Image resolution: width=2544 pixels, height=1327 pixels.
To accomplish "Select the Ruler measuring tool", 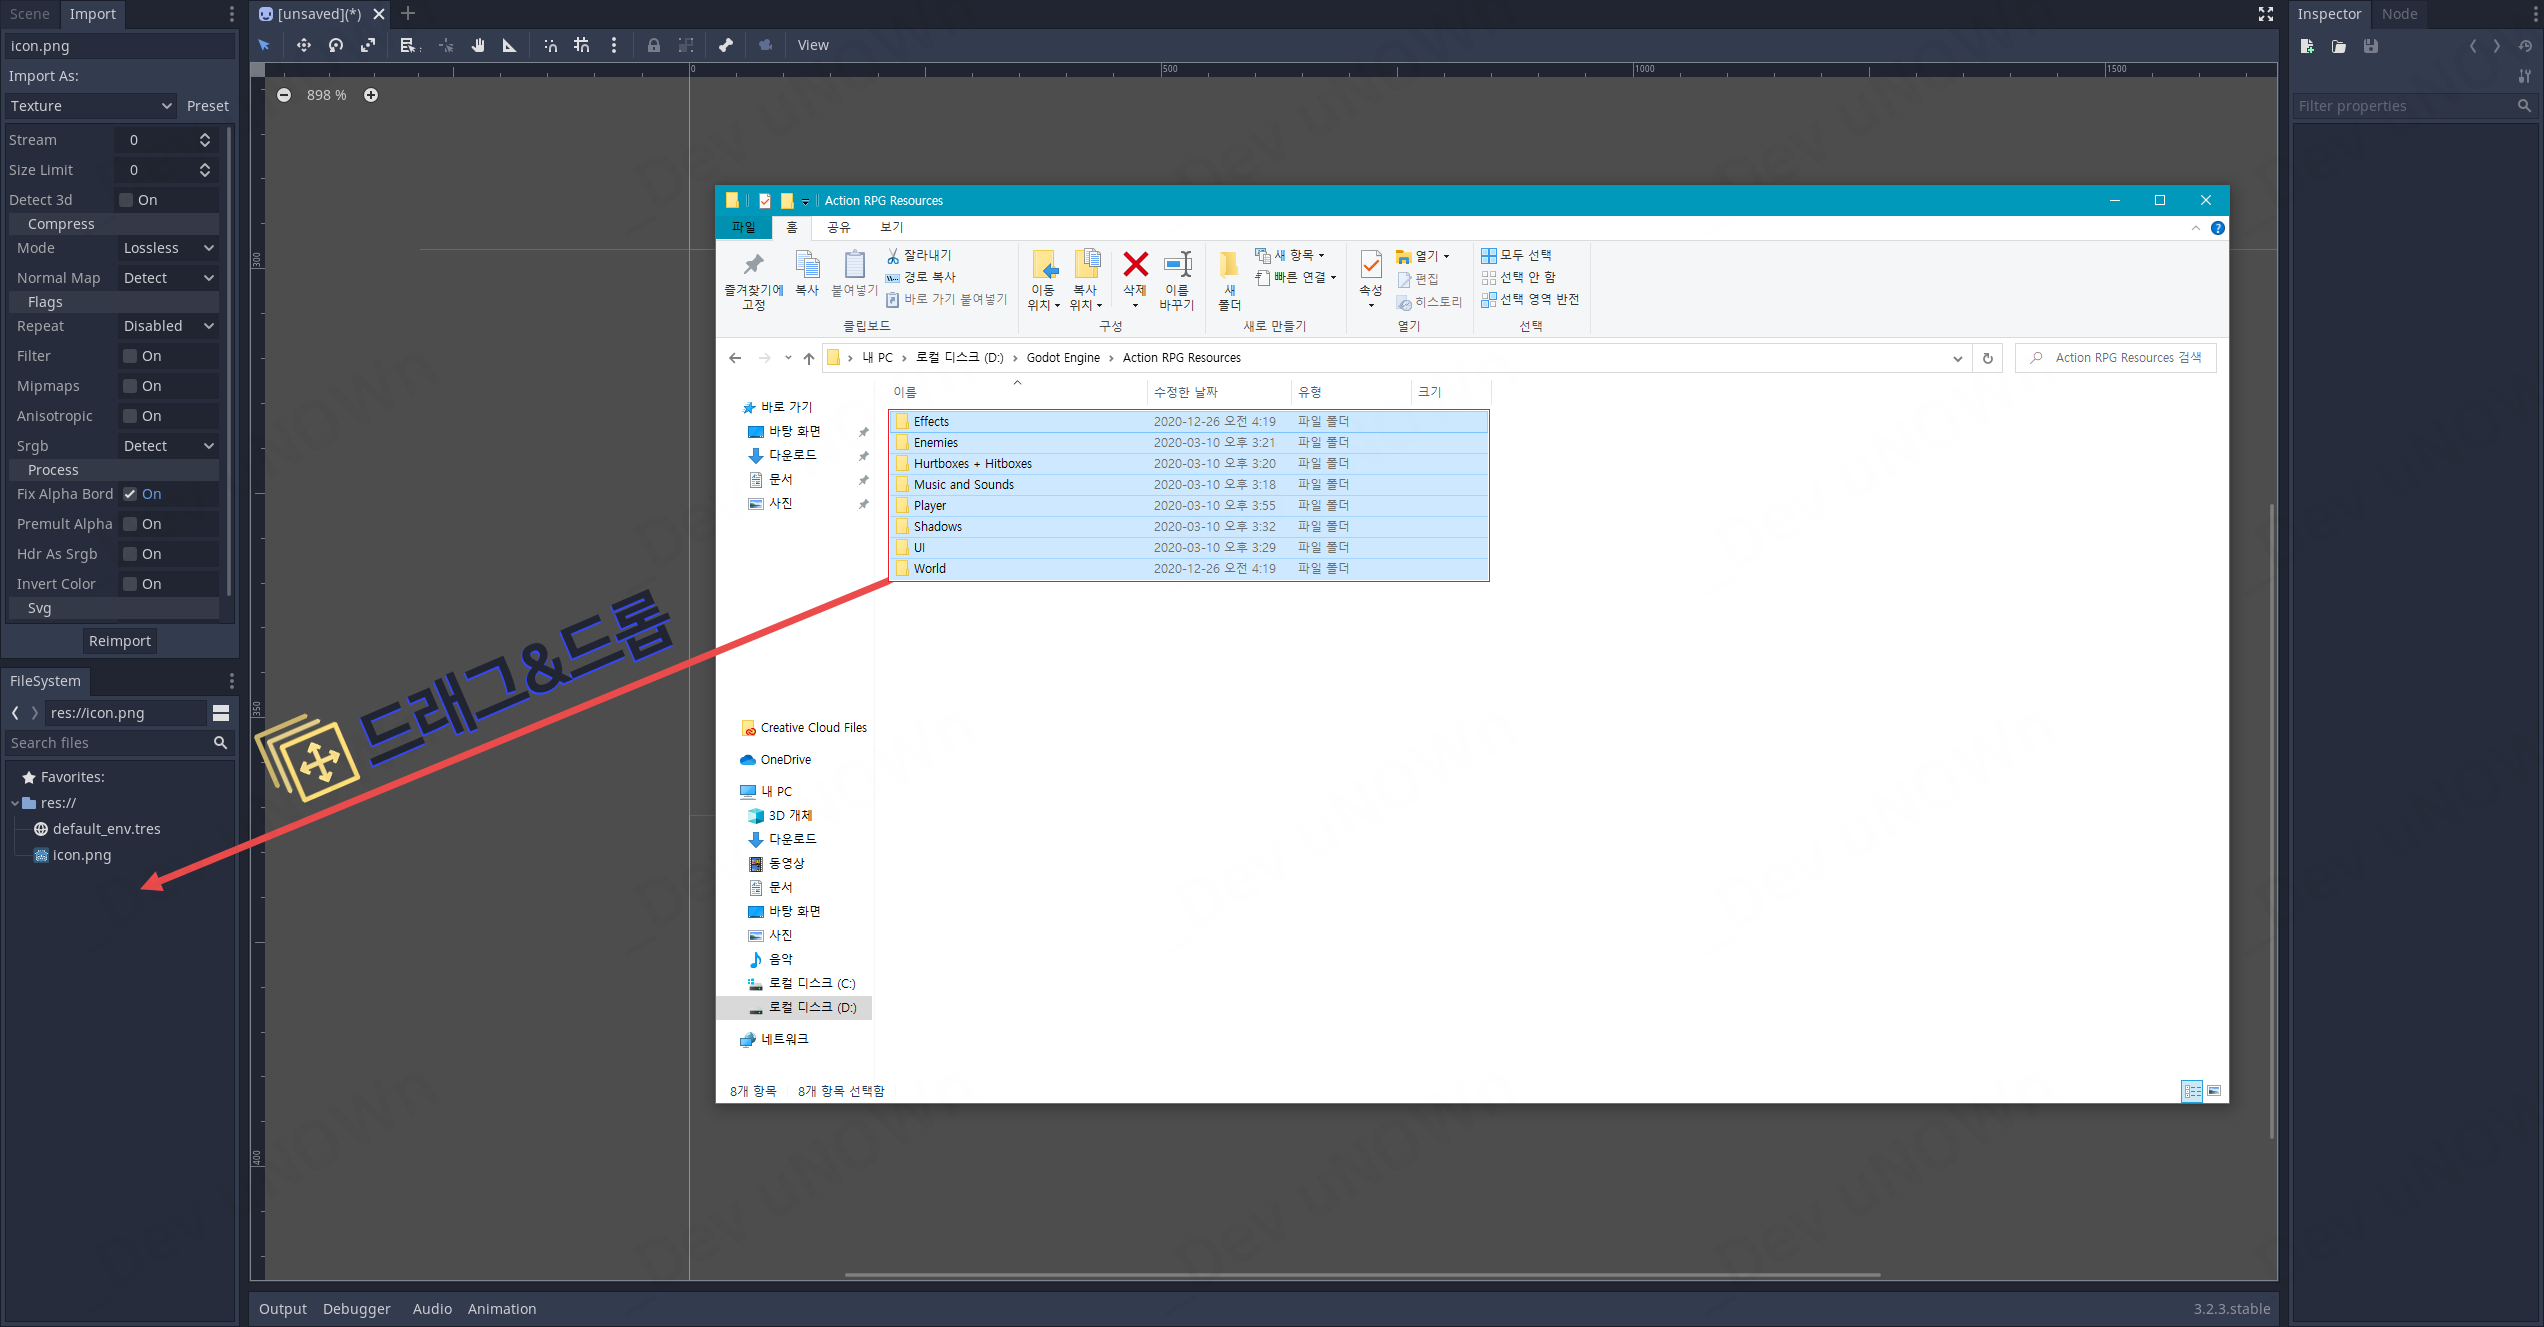I will (509, 45).
